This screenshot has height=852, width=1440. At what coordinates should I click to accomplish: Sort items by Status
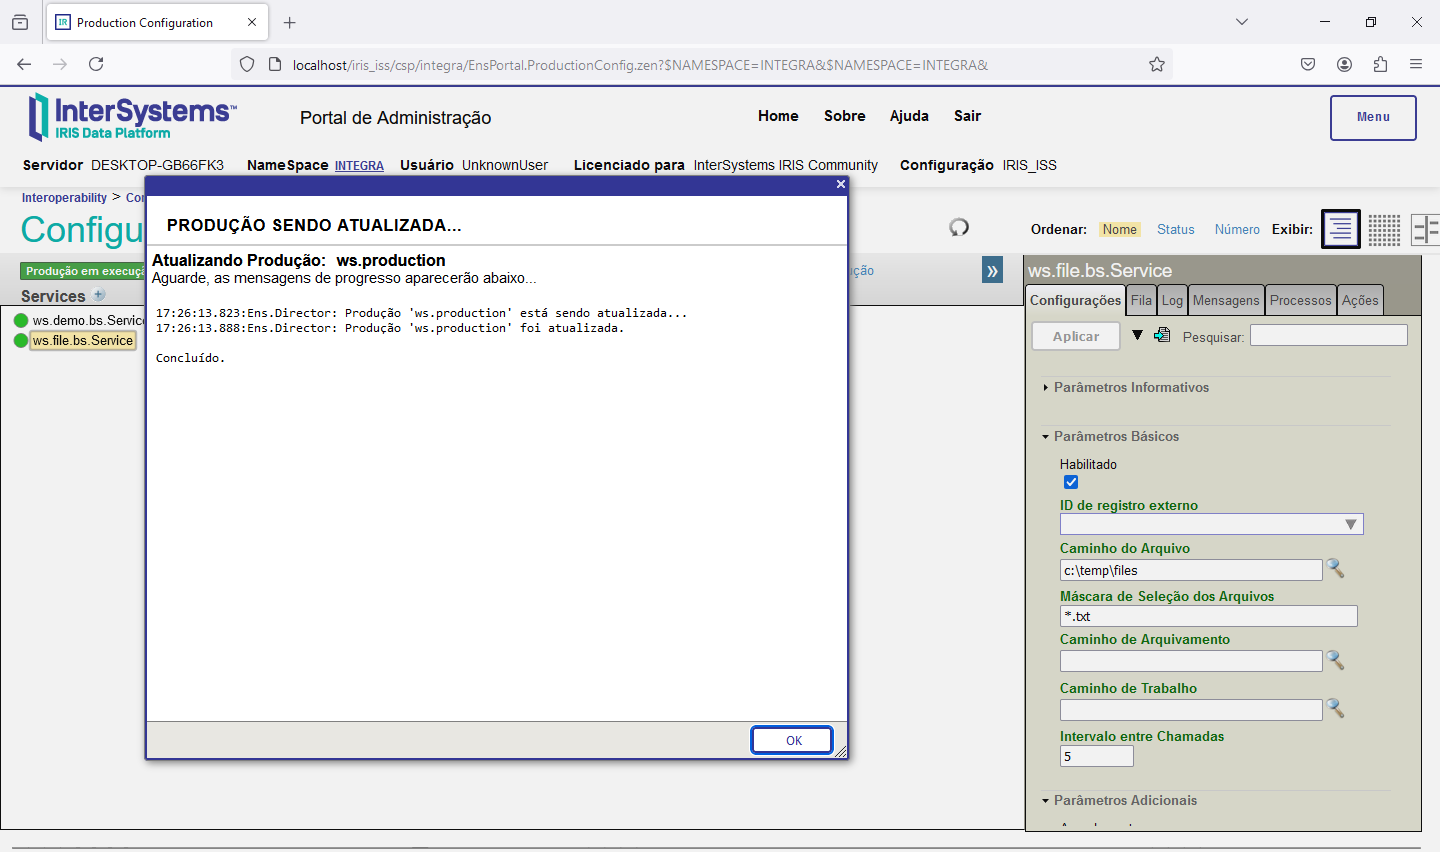pyautogui.click(x=1175, y=230)
